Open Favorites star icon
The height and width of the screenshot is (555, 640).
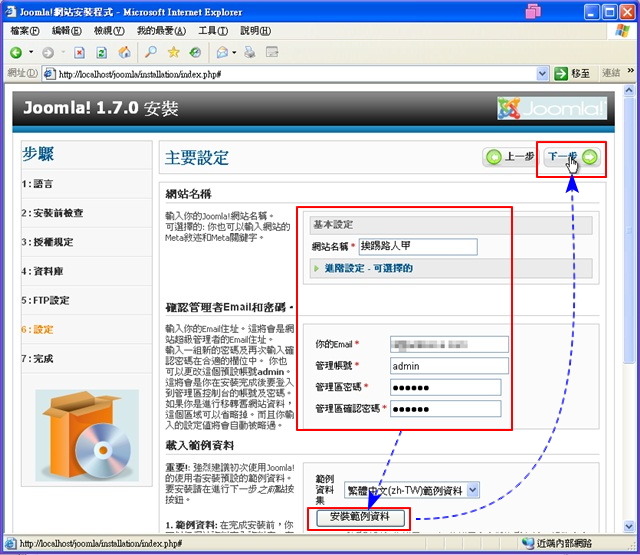point(173,52)
